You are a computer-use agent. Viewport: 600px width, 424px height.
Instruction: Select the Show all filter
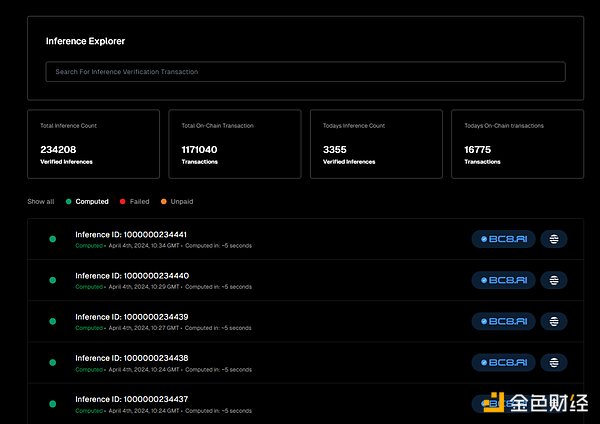pyautogui.click(x=40, y=202)
